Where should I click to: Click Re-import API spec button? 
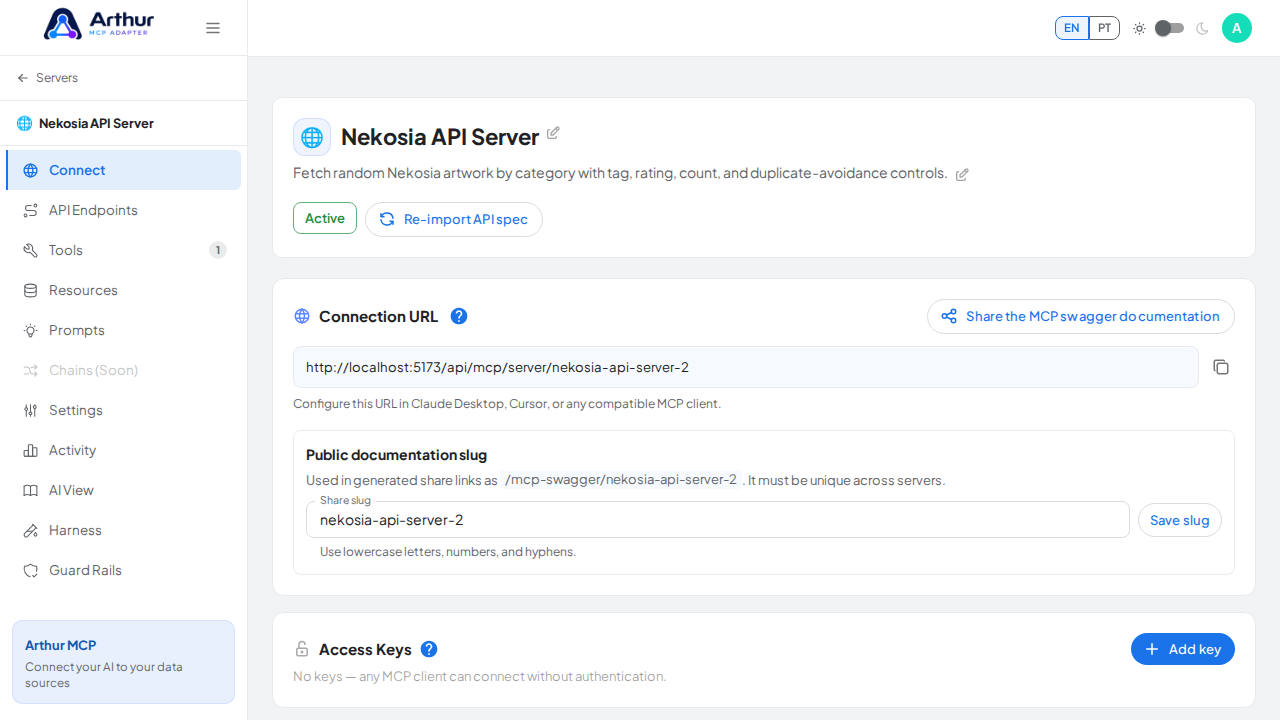(x=454, y=219)
